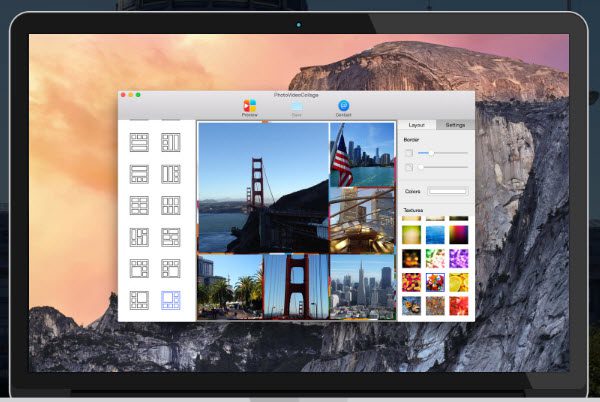Select the palm trees photo in collage
This screenshot has height=402, width=600.
229,286
